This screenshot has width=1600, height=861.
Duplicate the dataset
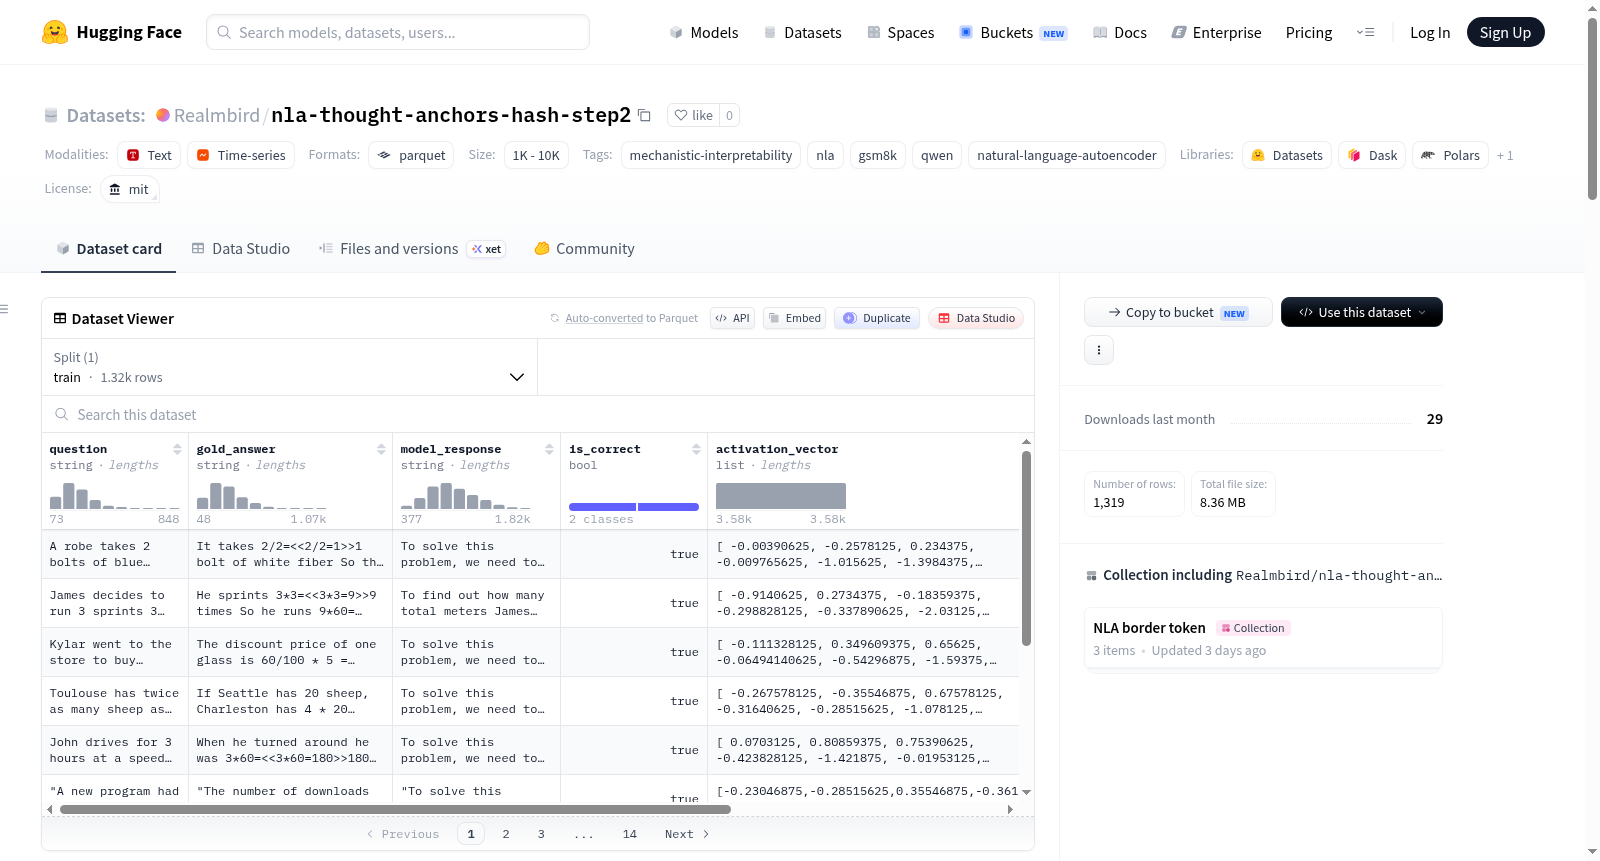(877, 318)
